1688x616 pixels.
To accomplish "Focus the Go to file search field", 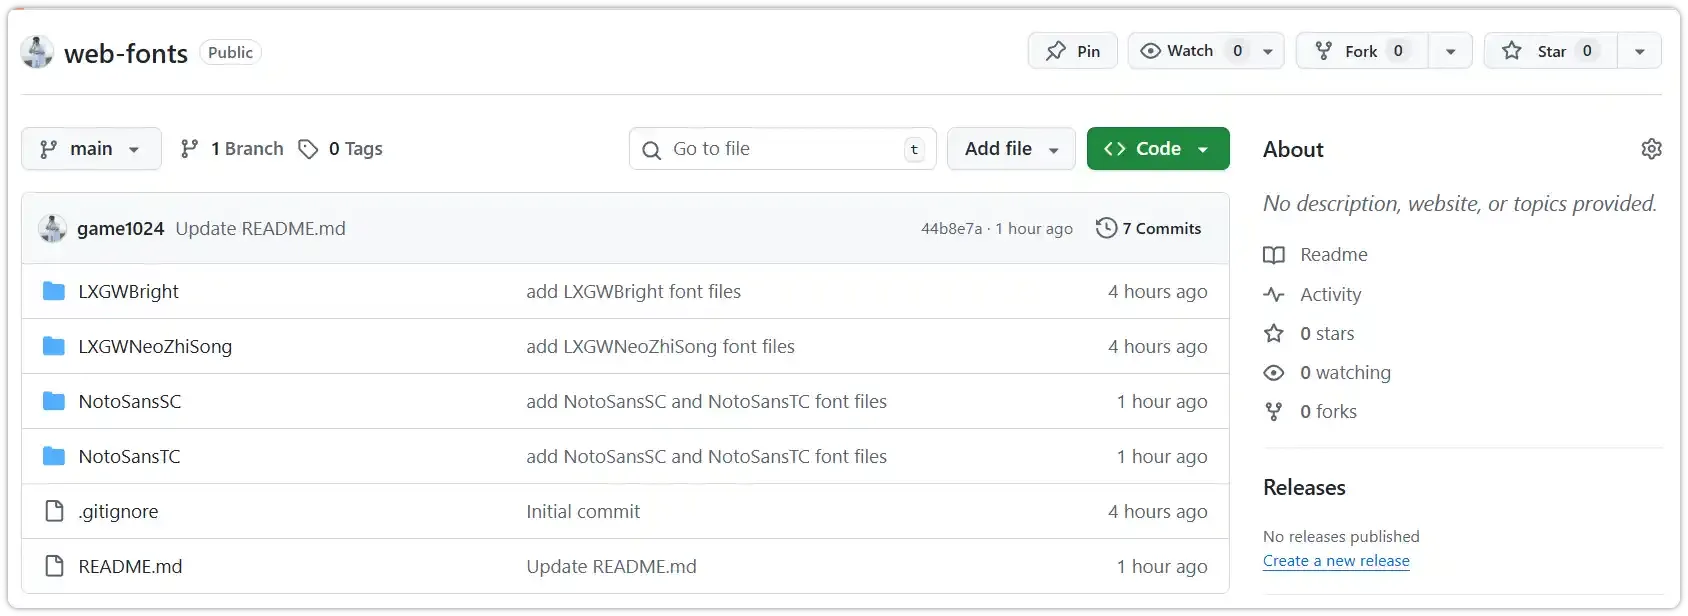I will click(x=782, y=149).
